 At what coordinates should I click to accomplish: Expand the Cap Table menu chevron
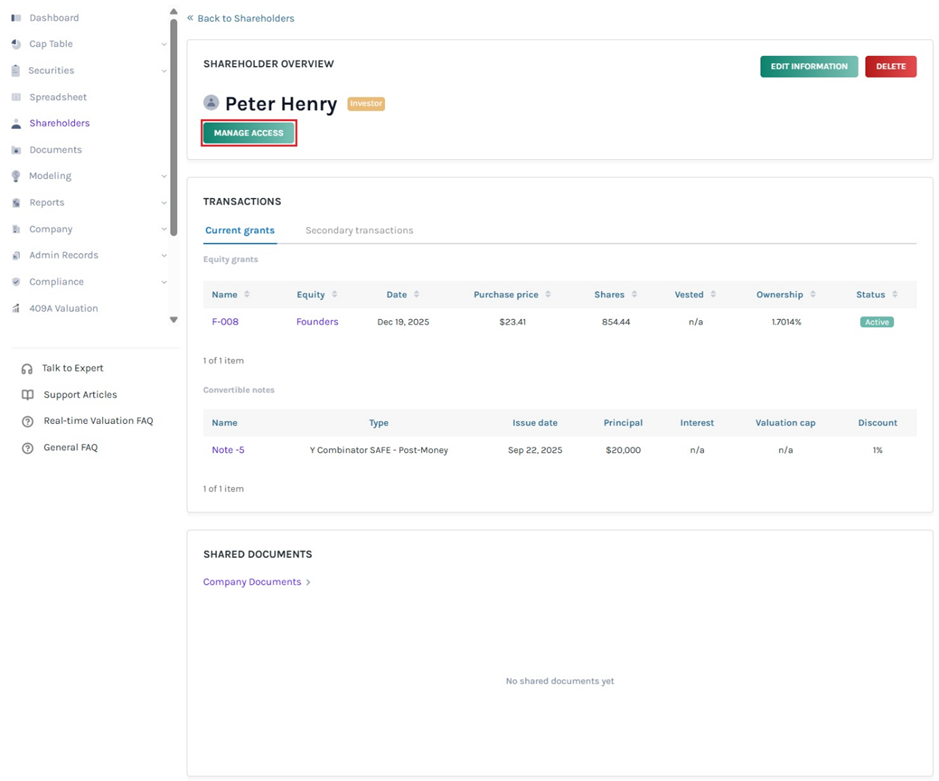[164, 44]
